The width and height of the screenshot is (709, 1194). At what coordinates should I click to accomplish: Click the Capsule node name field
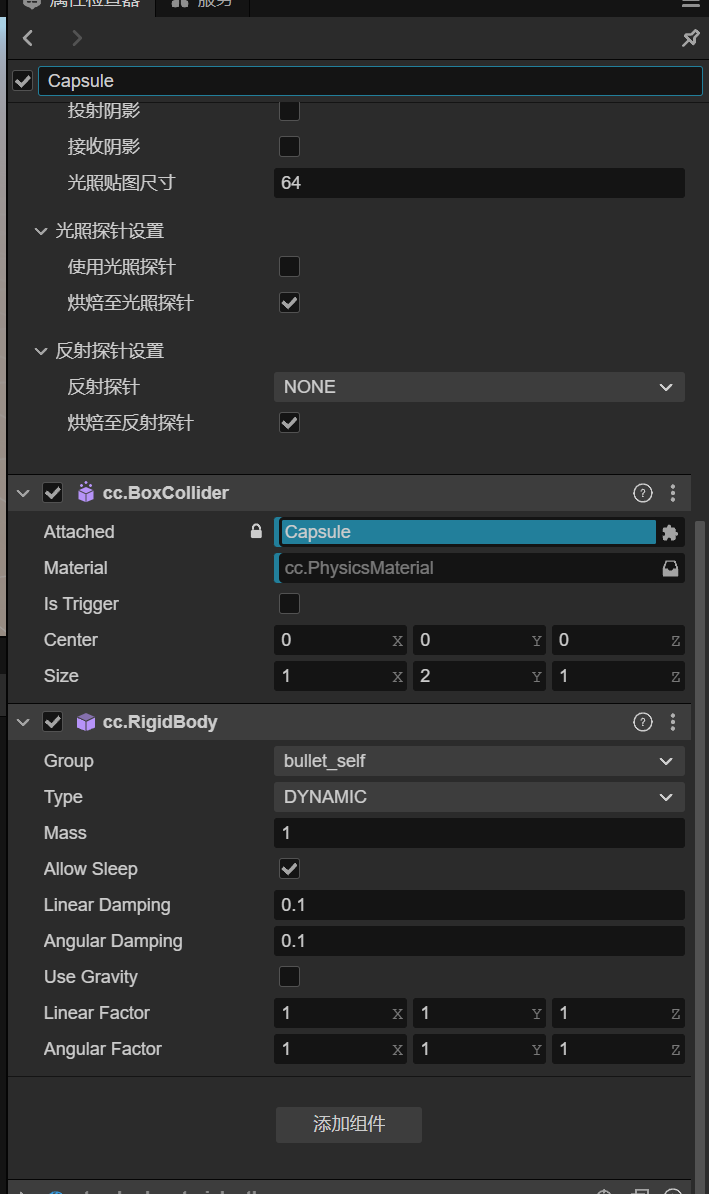point(370,81)
